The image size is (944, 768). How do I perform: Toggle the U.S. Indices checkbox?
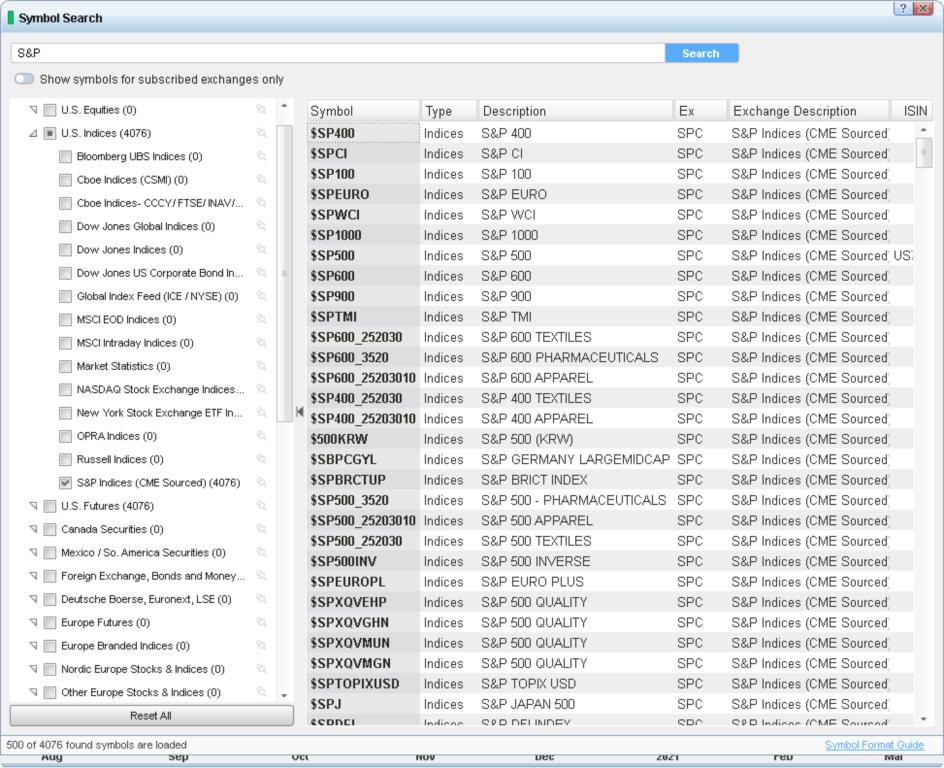[x=51, y=133]
